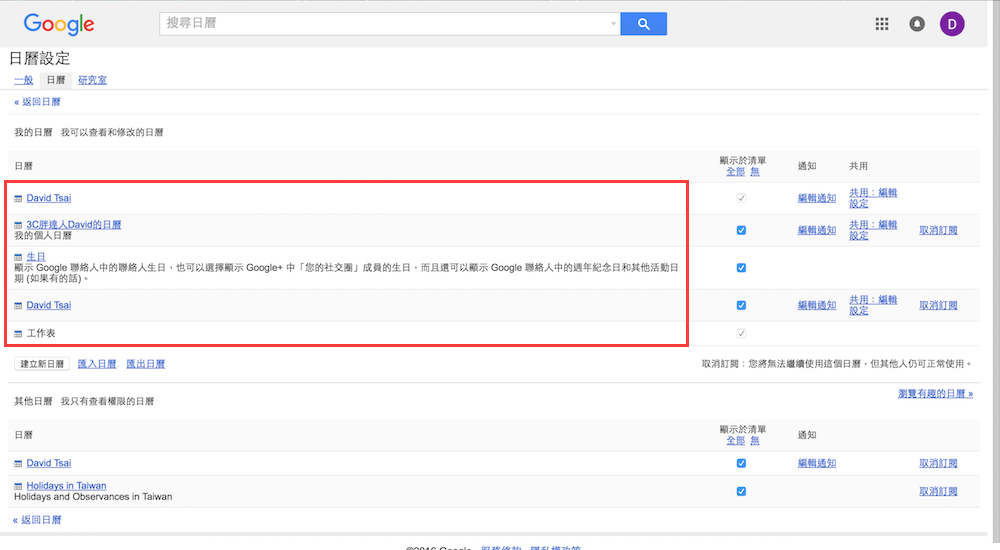The image size is (1000, 550).
Task: Click into the 搜尋日曆 search field
Action: [x=385, y=24]
